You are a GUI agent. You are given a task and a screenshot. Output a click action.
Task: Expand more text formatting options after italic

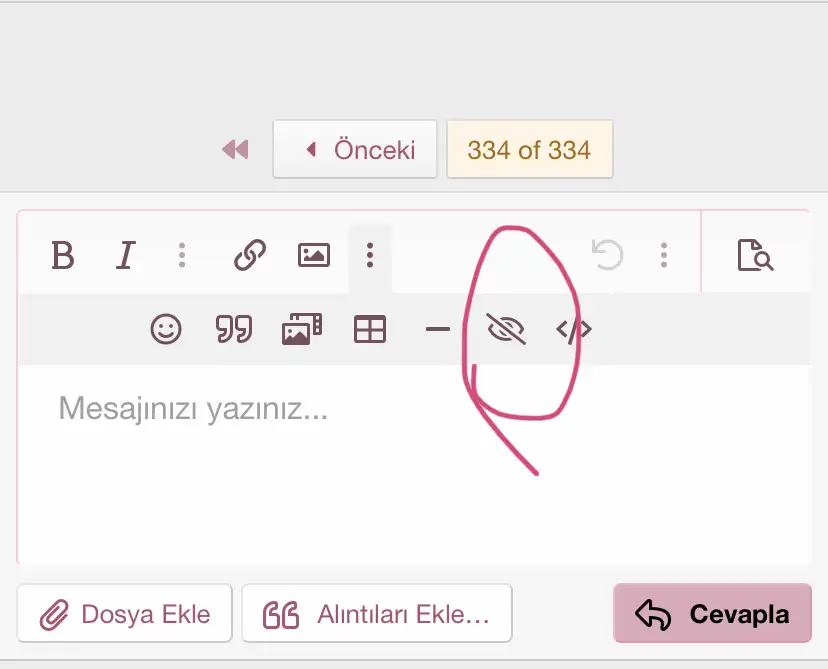(182, 256)
